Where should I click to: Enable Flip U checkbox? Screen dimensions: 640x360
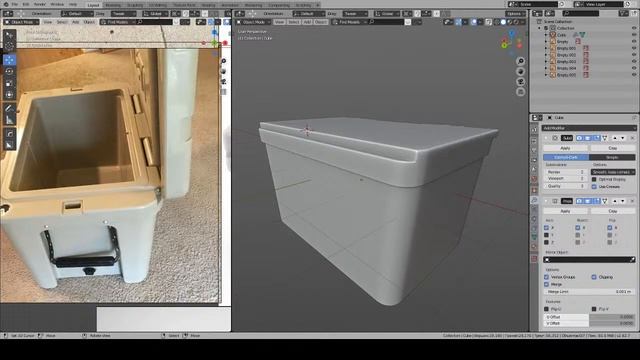(x=547, y=309)
